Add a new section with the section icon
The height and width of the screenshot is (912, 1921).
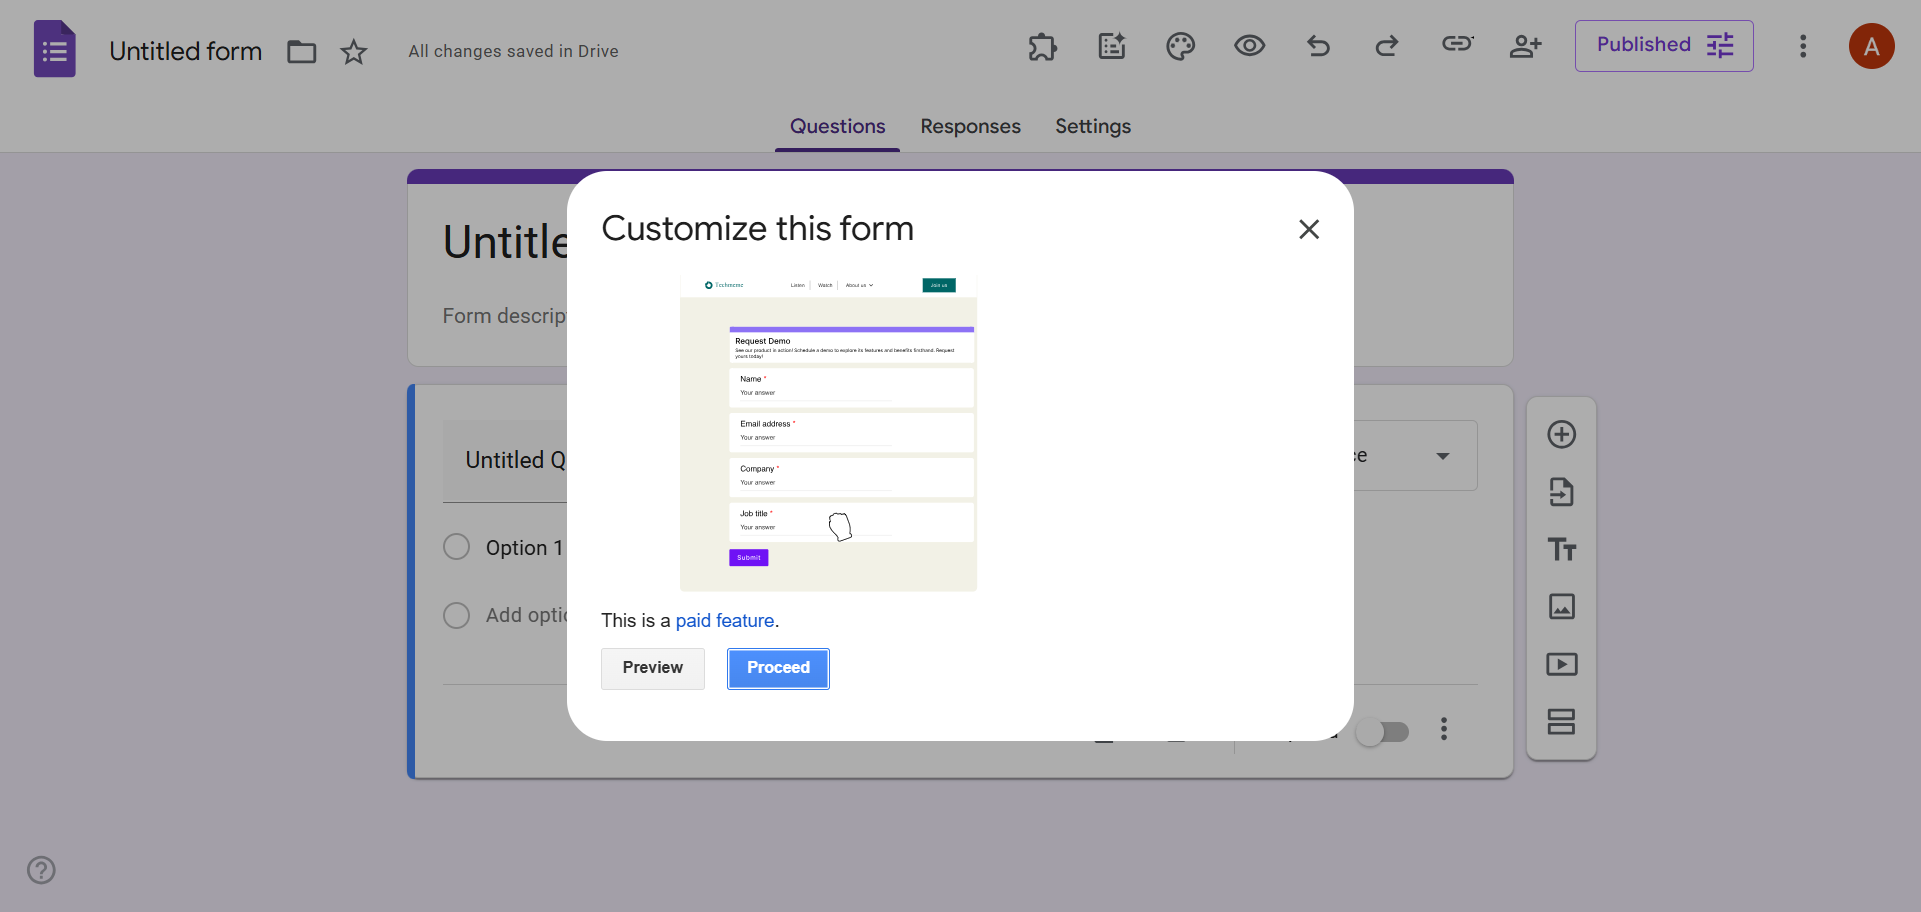click(x=1562, y=721)
